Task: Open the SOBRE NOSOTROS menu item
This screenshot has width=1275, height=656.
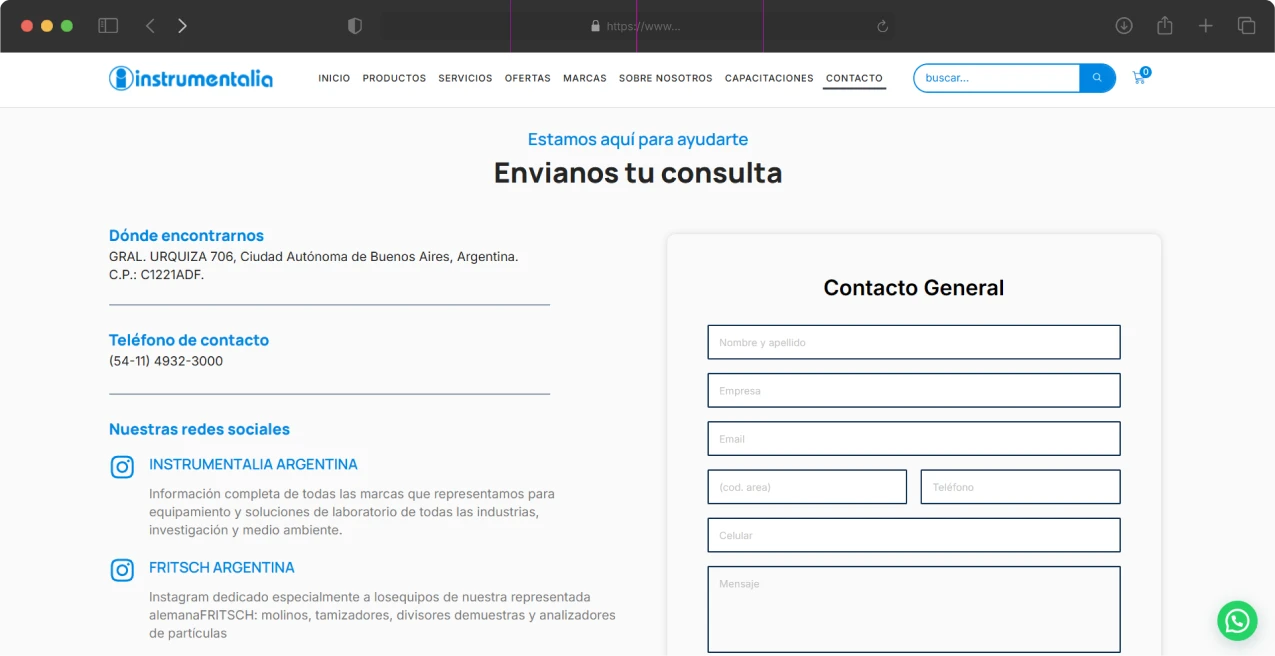Action: click(666, 78)
